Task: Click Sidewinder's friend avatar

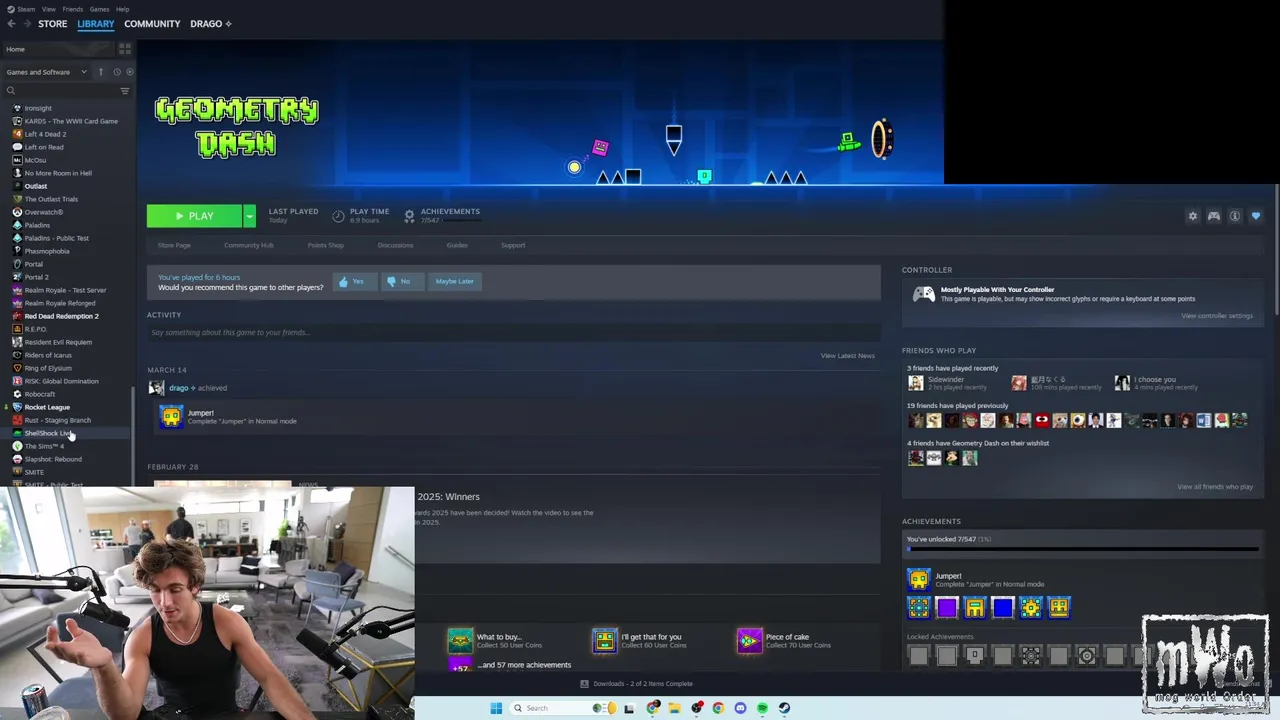Action: click(915, 383)
